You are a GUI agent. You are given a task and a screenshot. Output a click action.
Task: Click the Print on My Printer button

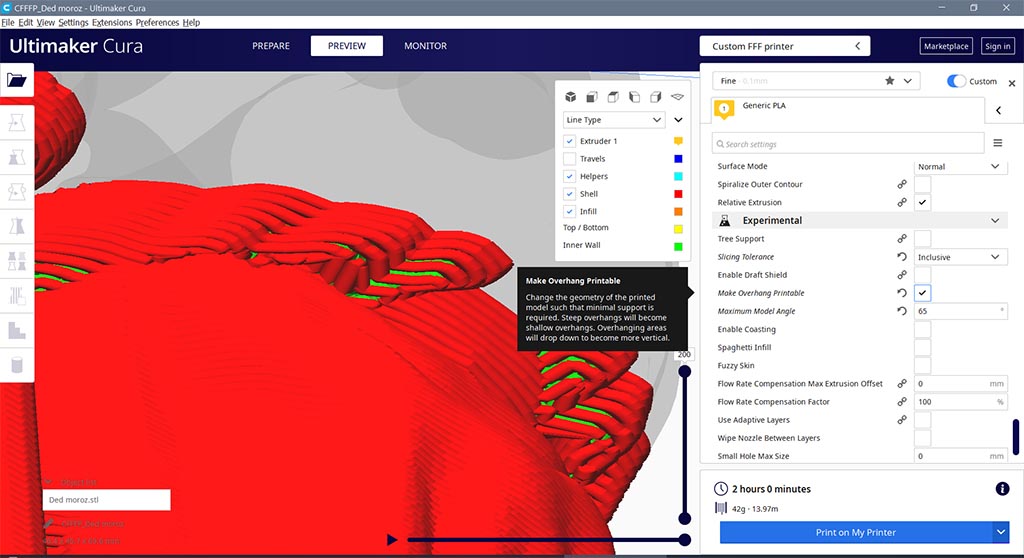point(855,532)
